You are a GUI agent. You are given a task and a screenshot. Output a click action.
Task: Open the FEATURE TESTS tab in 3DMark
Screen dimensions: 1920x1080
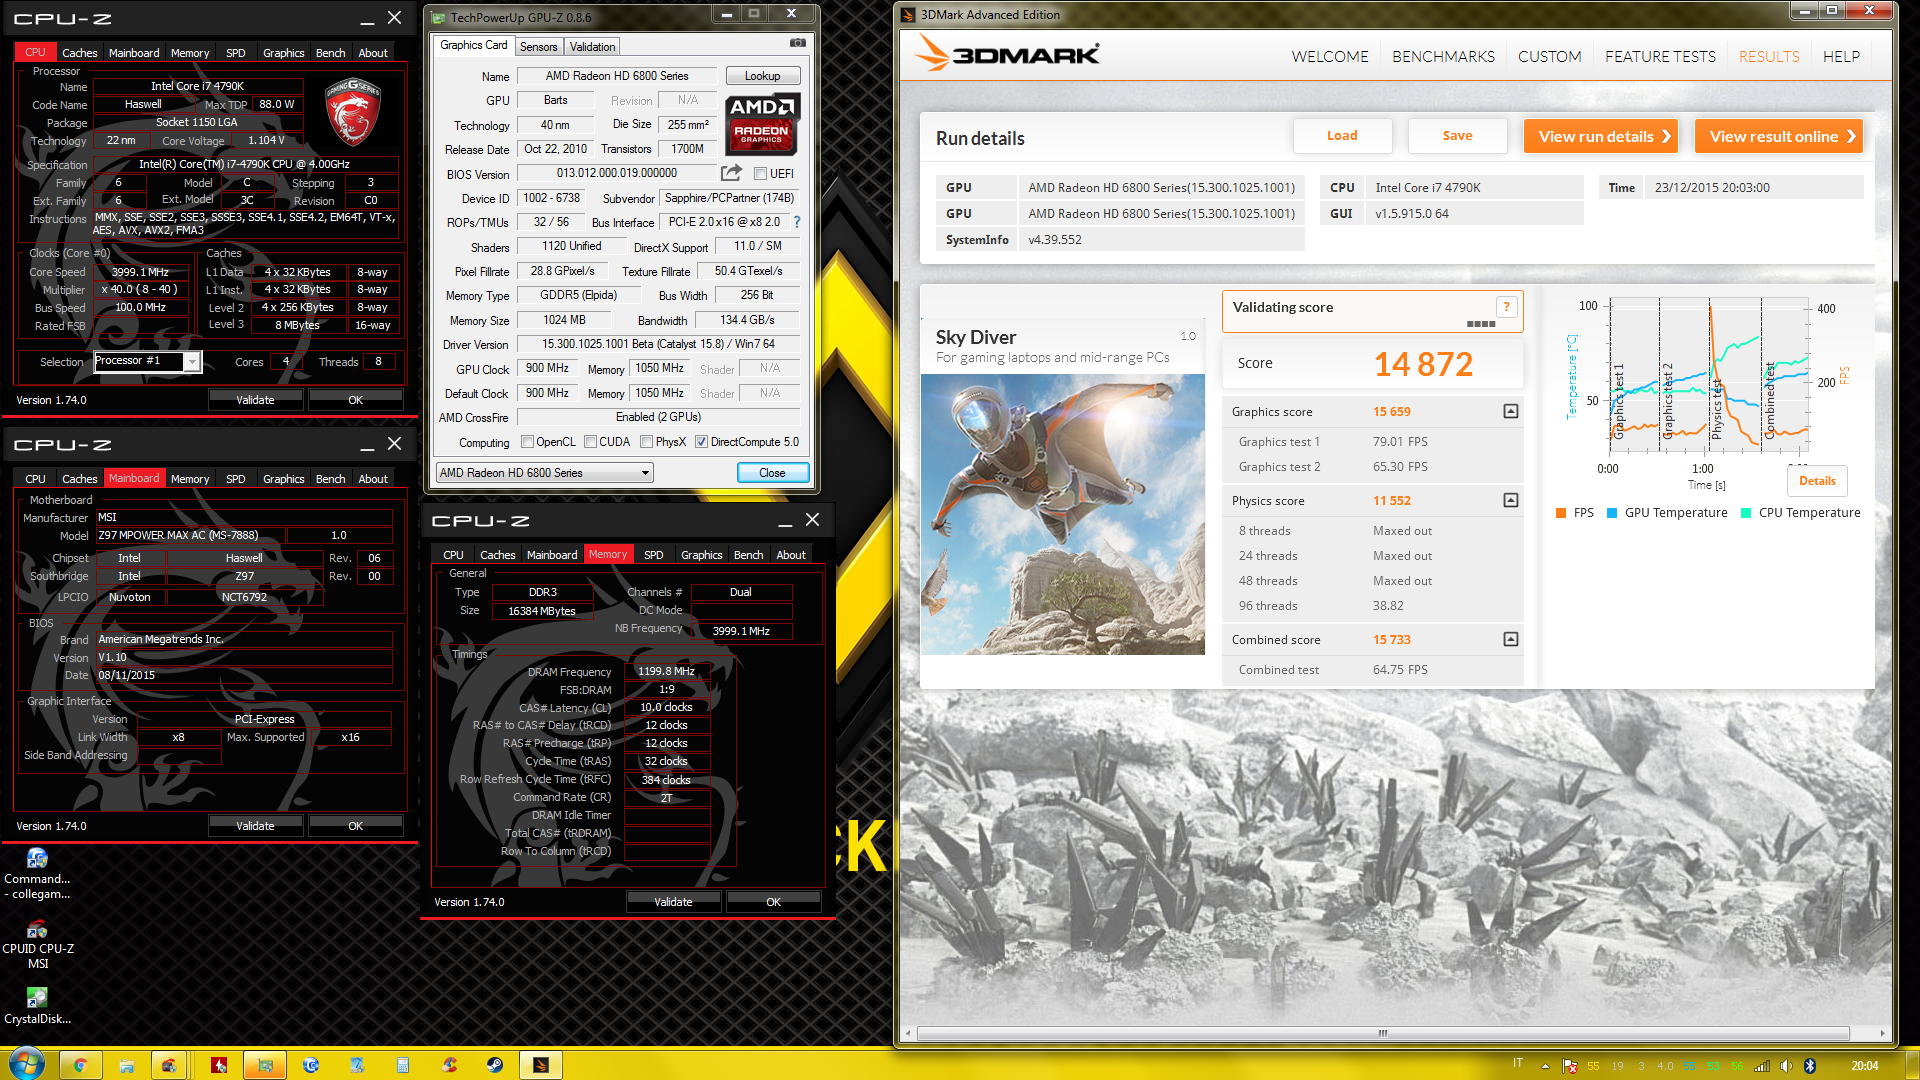click(x=1660, y=57)
